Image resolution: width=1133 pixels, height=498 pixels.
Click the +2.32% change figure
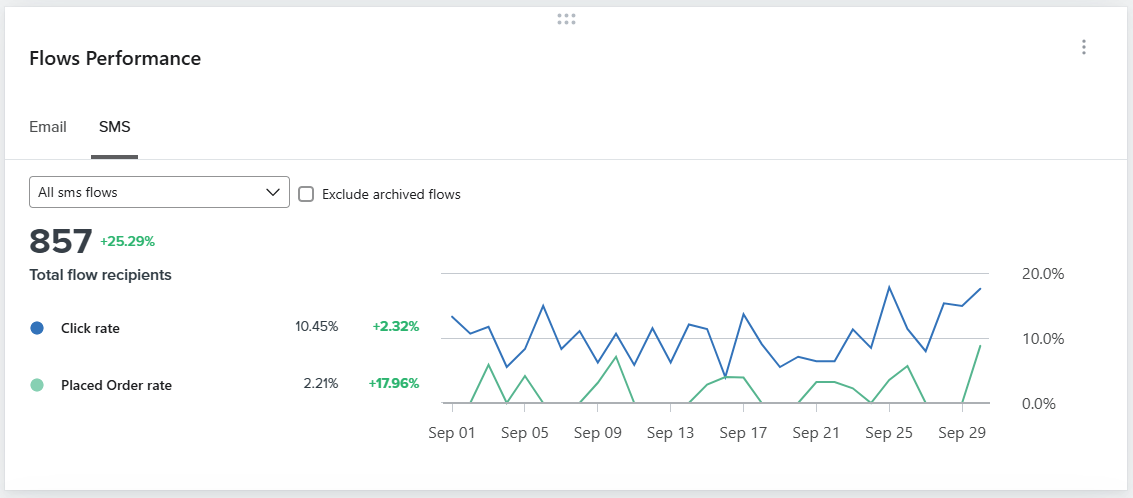(x=396, y=326)
